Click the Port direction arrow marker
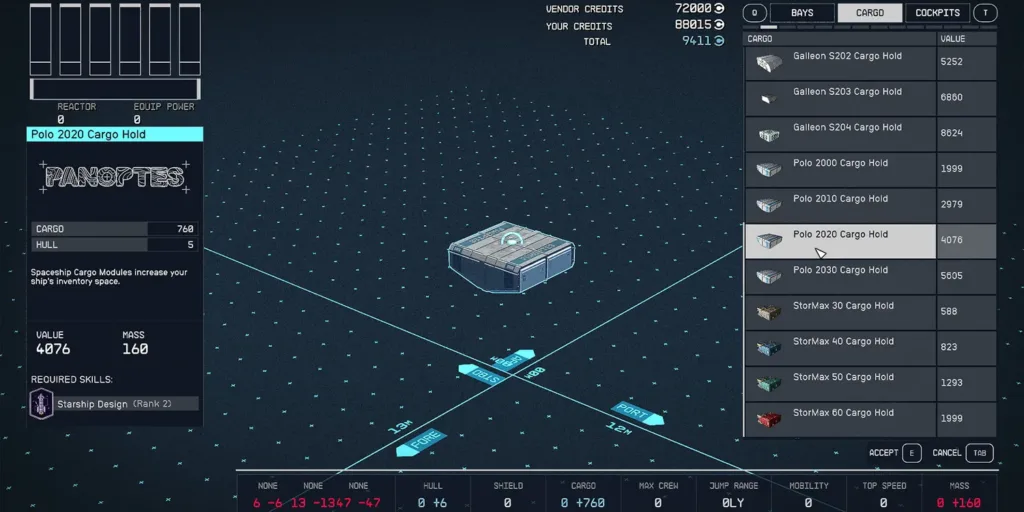 637,413
